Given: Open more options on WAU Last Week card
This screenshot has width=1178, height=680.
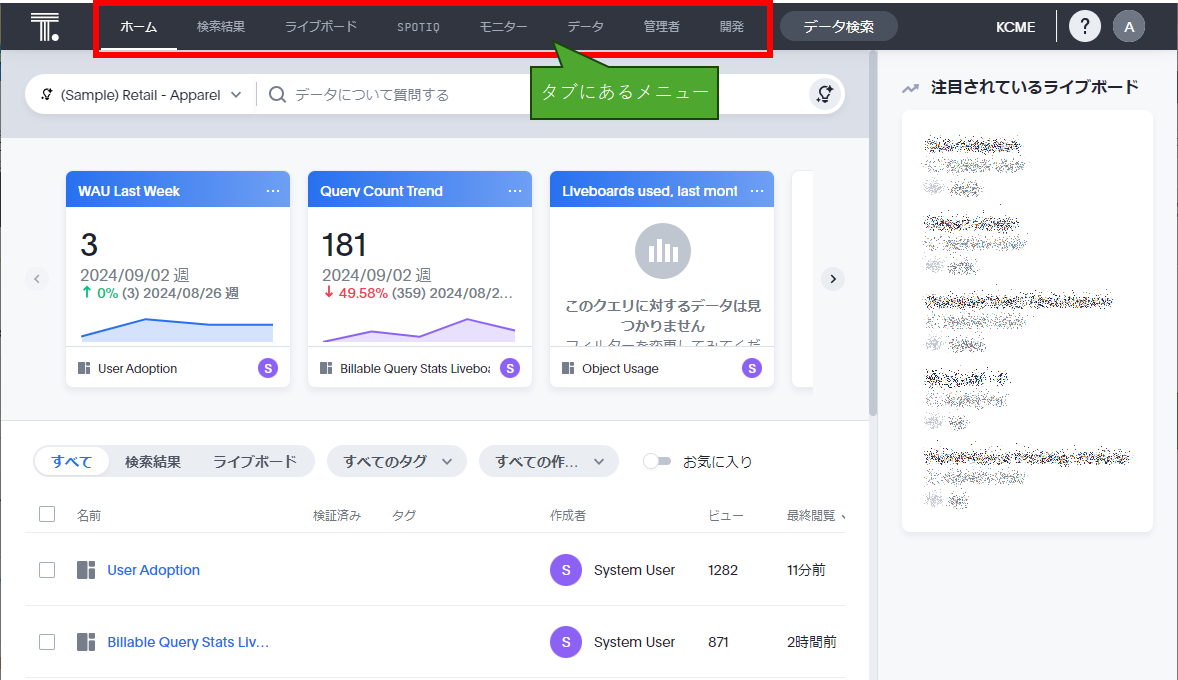Looking at the screenshot, I should (x=273, y=191).
